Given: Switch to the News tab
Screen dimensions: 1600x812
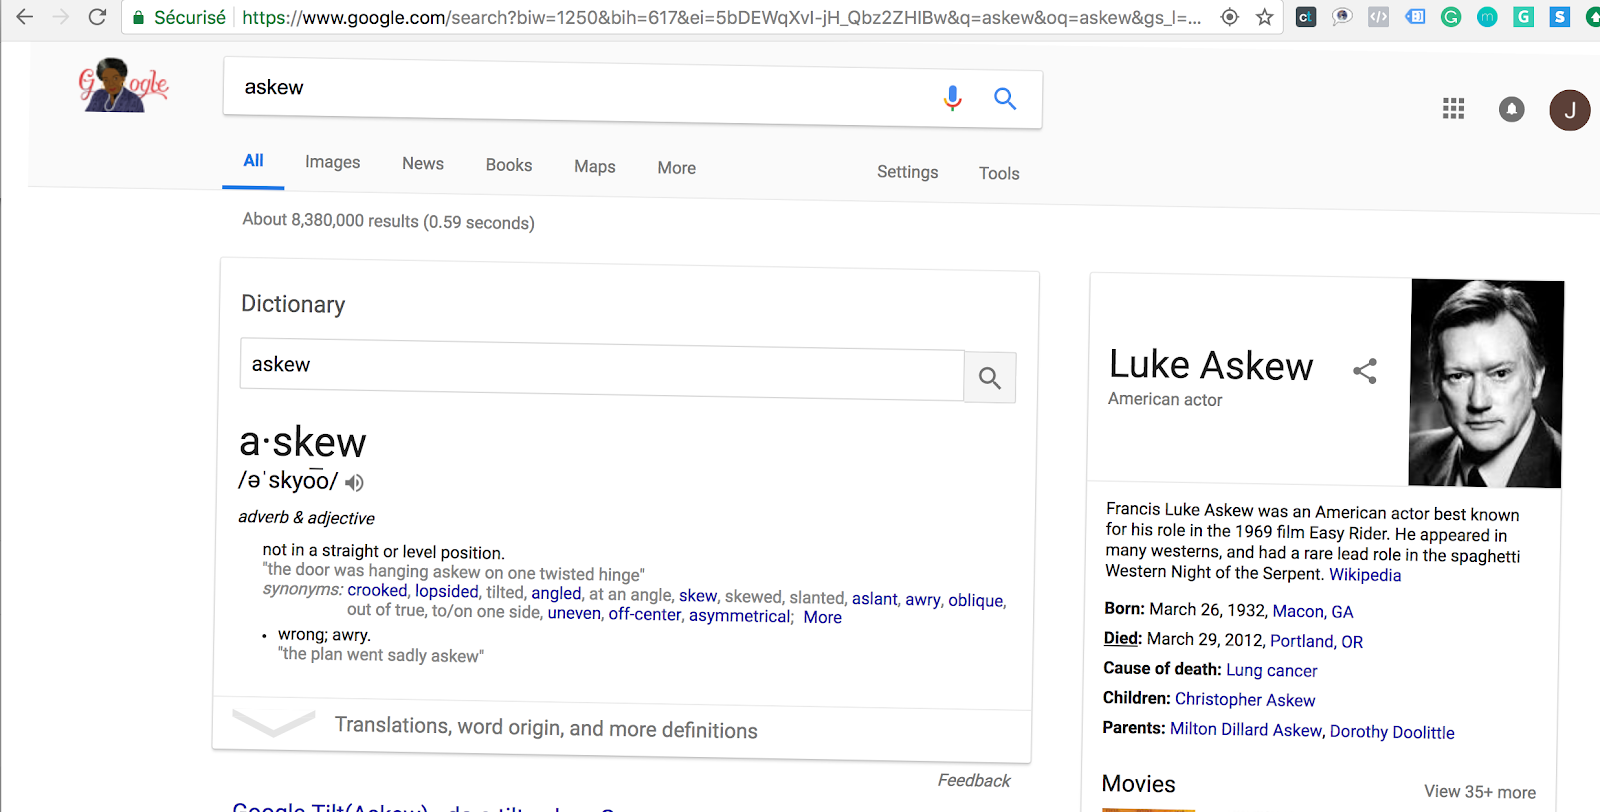Looking at the screenshot, I should (423, 164).
